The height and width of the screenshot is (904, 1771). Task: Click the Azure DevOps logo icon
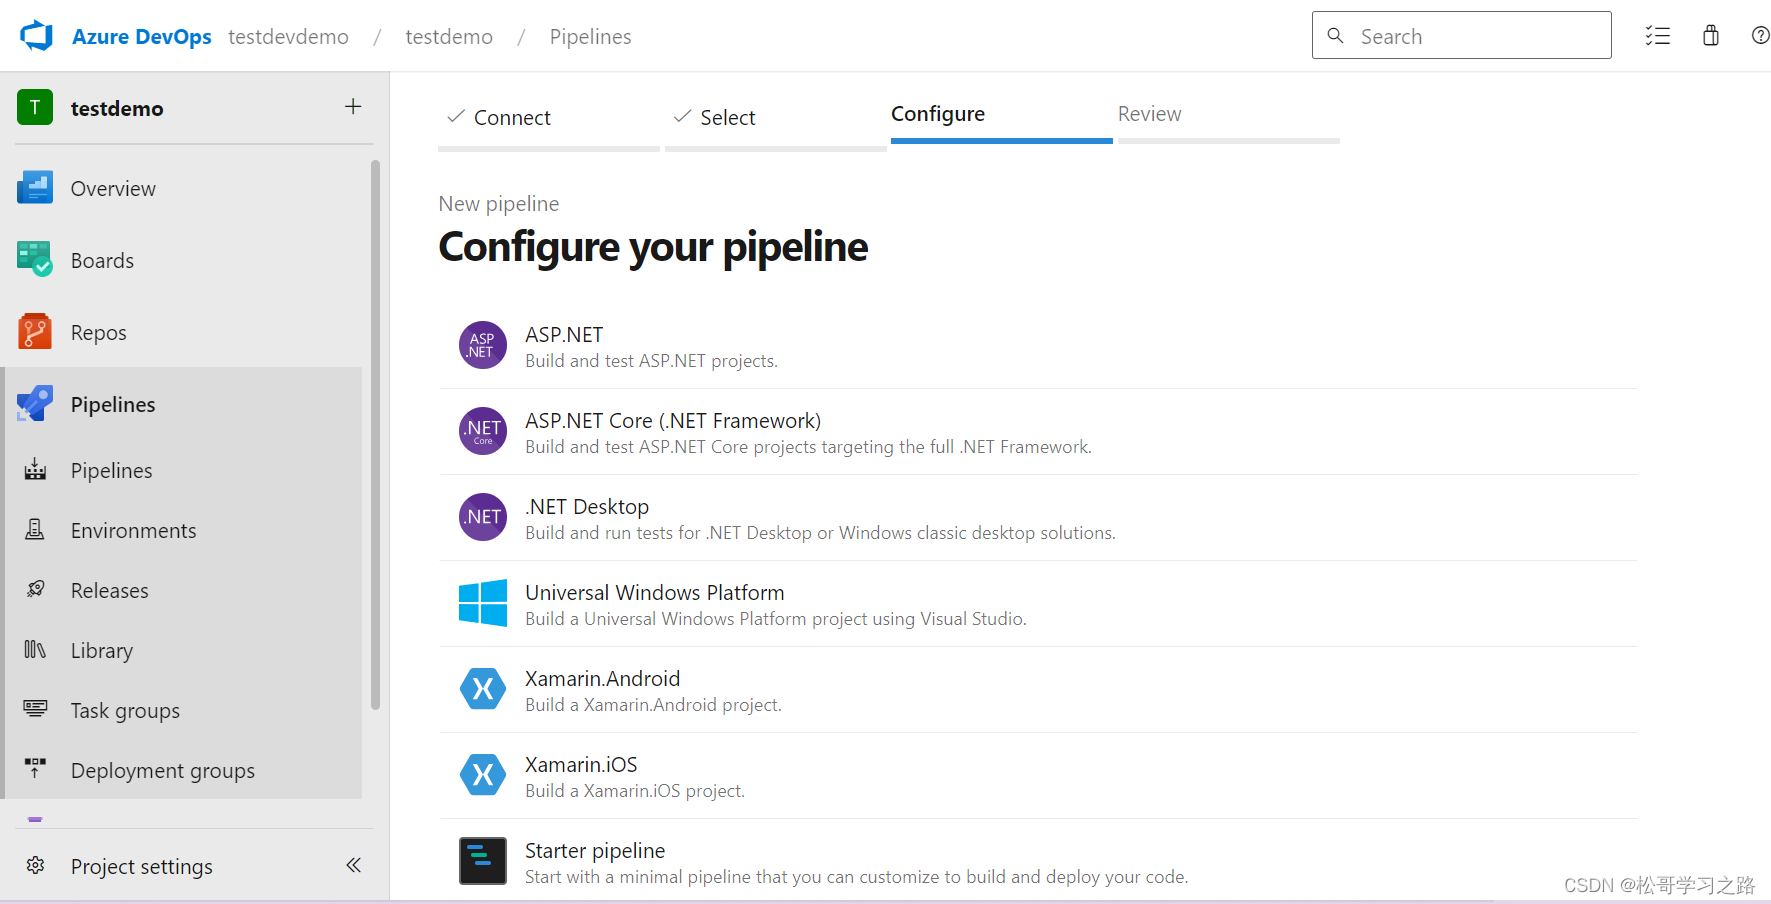click(x=37, y=36)
